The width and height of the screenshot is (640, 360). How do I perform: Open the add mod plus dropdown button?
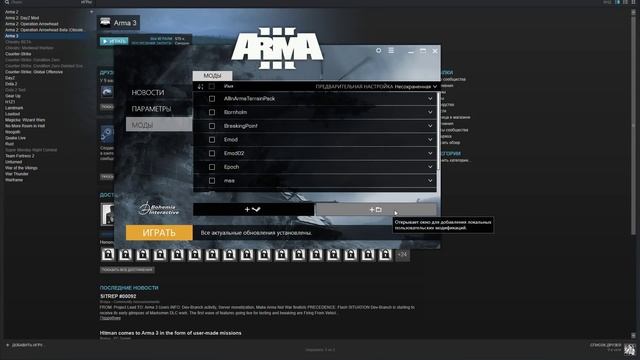click(253, 209)
